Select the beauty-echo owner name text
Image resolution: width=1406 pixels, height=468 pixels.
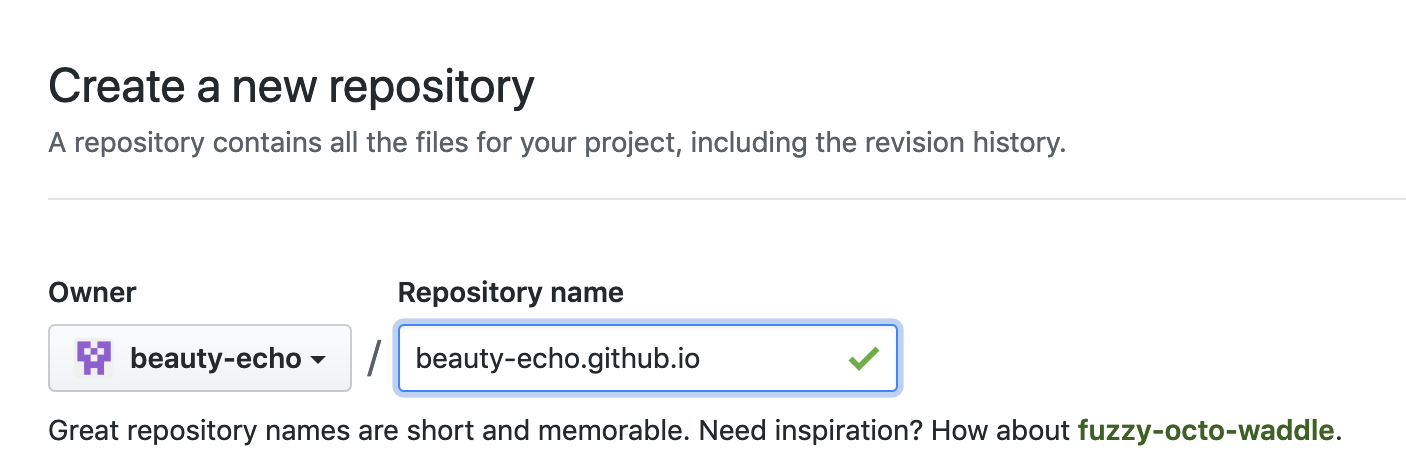tap(216, 357)
